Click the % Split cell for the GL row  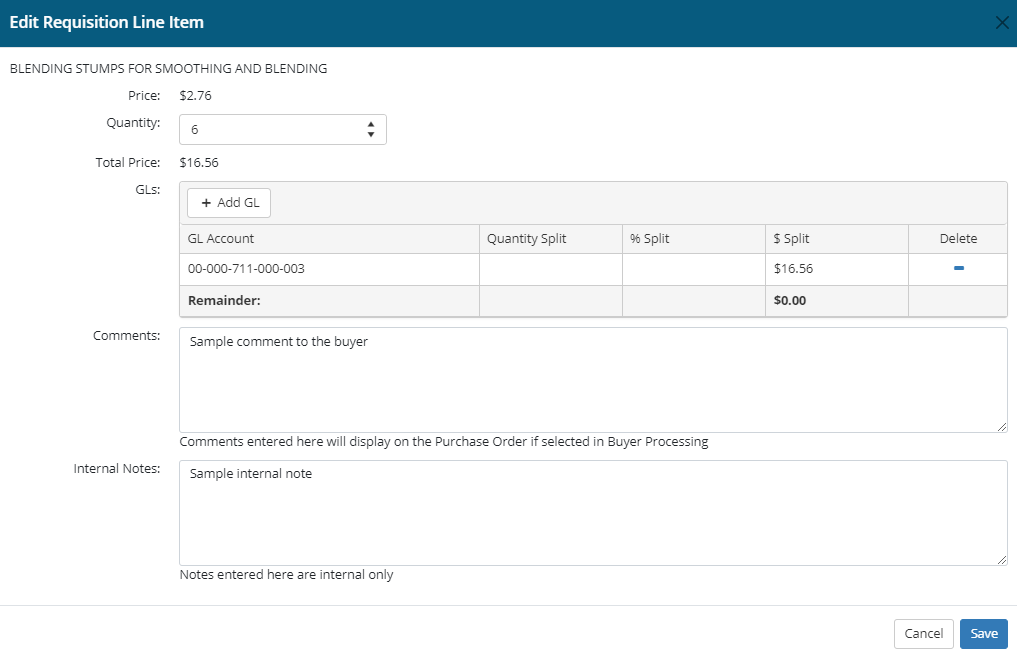point(693,269)
